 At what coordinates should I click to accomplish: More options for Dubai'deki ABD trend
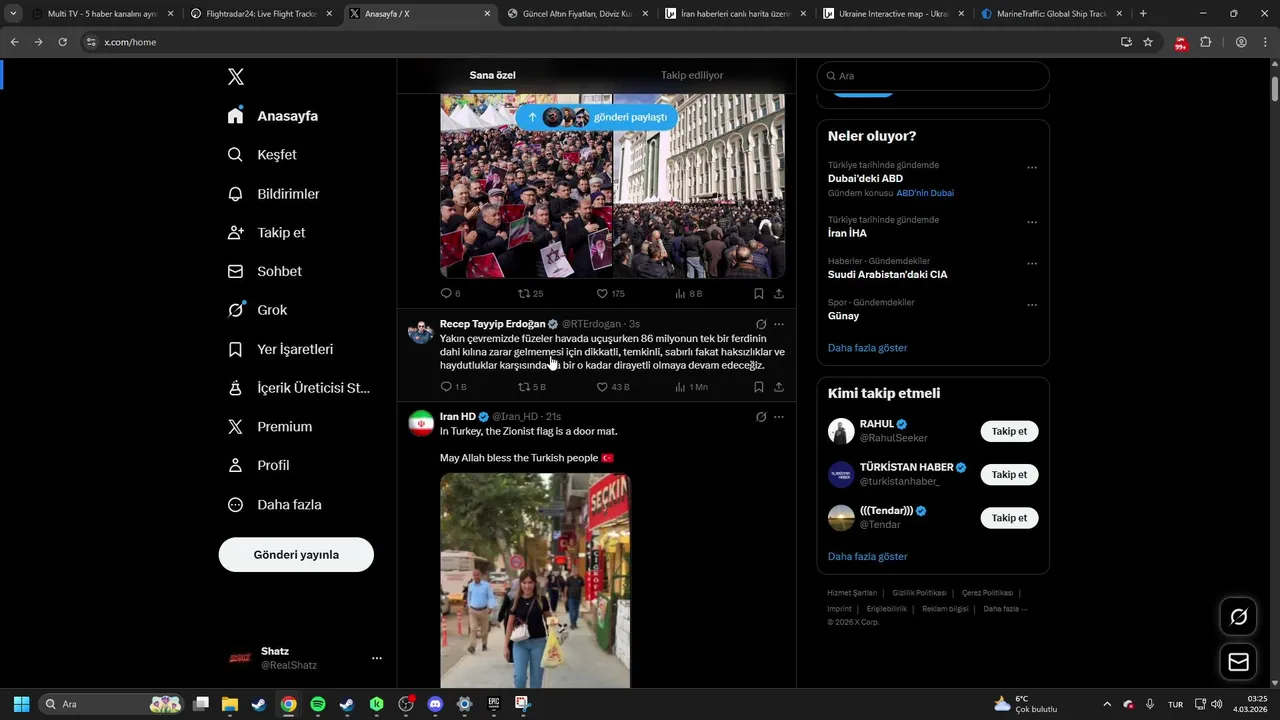click(x=1032, y=168)
